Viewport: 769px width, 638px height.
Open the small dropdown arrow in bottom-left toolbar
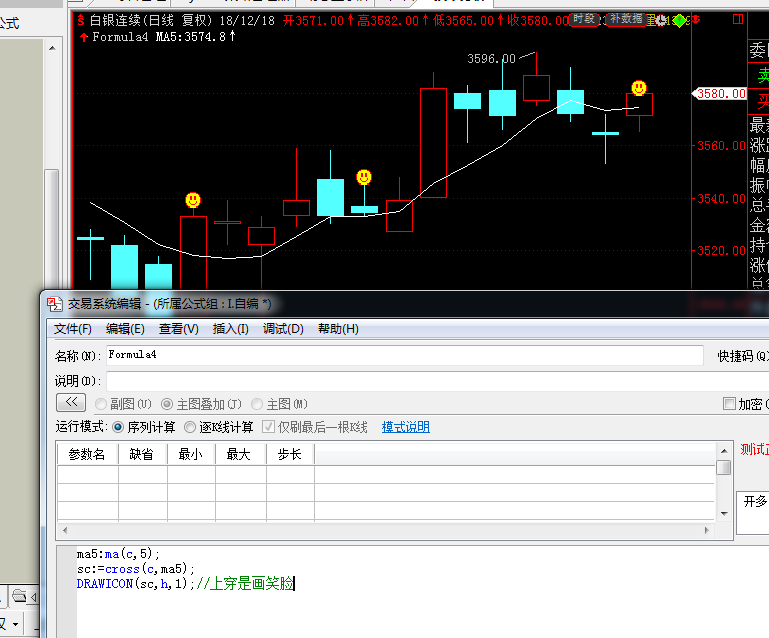click(15, 624)
